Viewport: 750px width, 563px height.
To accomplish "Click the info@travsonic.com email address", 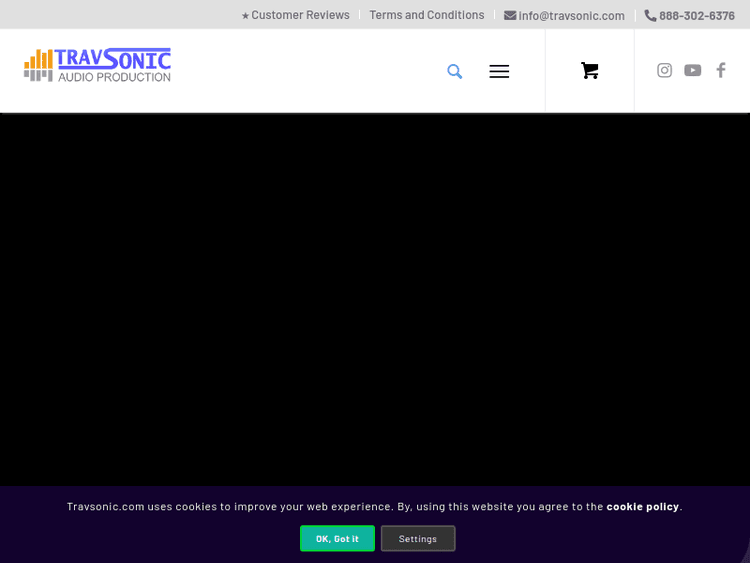I will 571,16.
